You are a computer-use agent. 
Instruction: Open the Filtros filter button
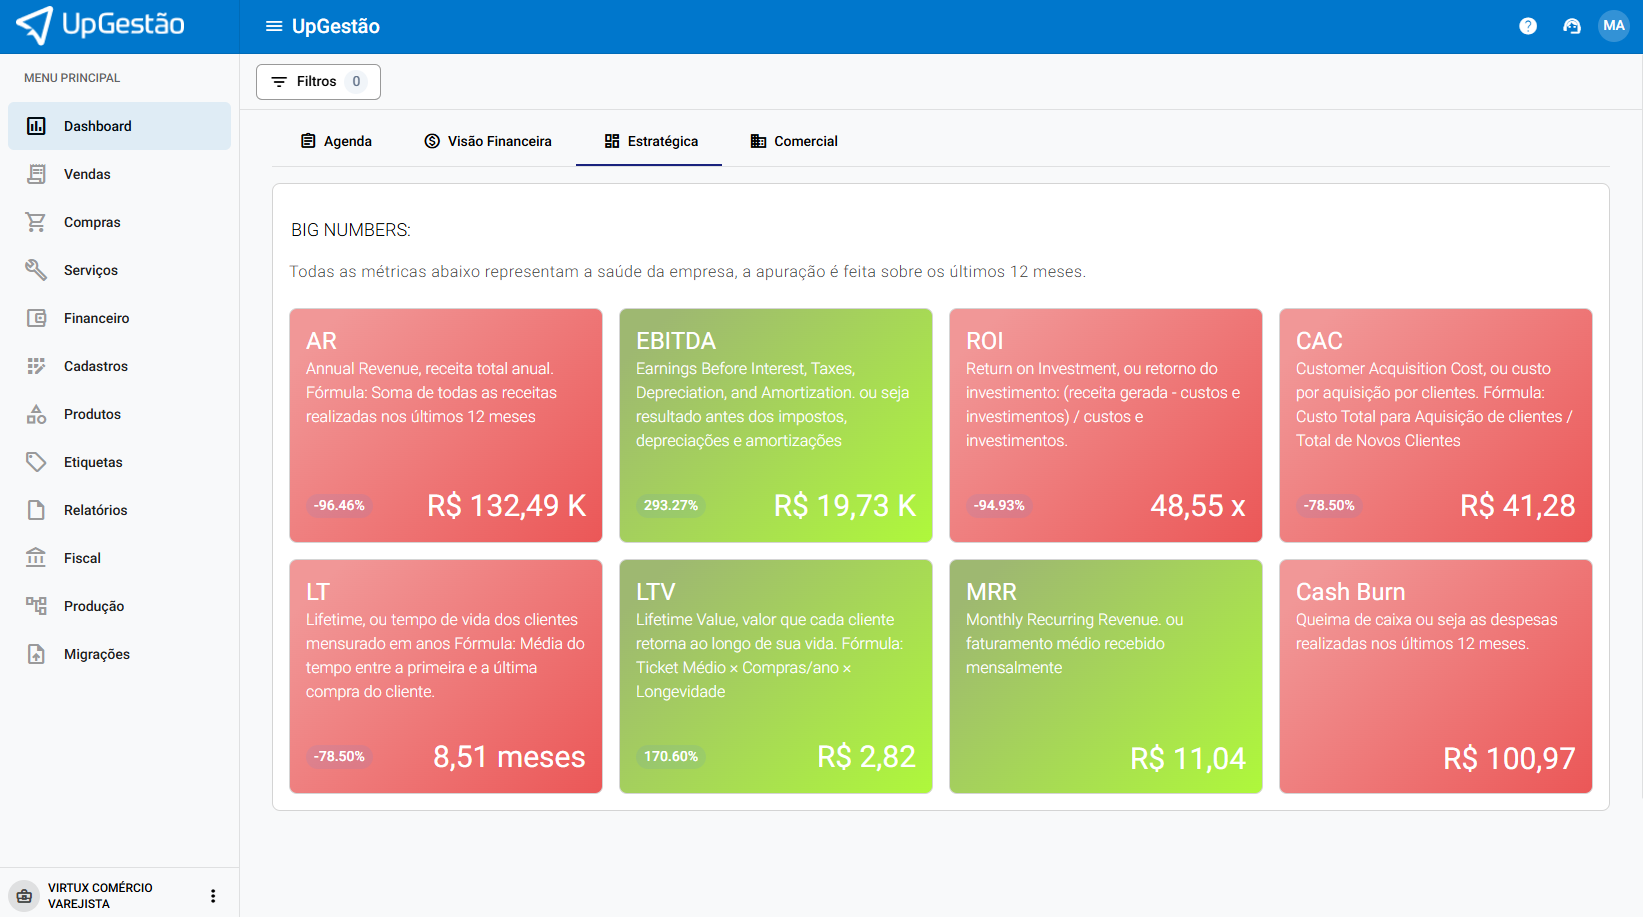point(318,82)
